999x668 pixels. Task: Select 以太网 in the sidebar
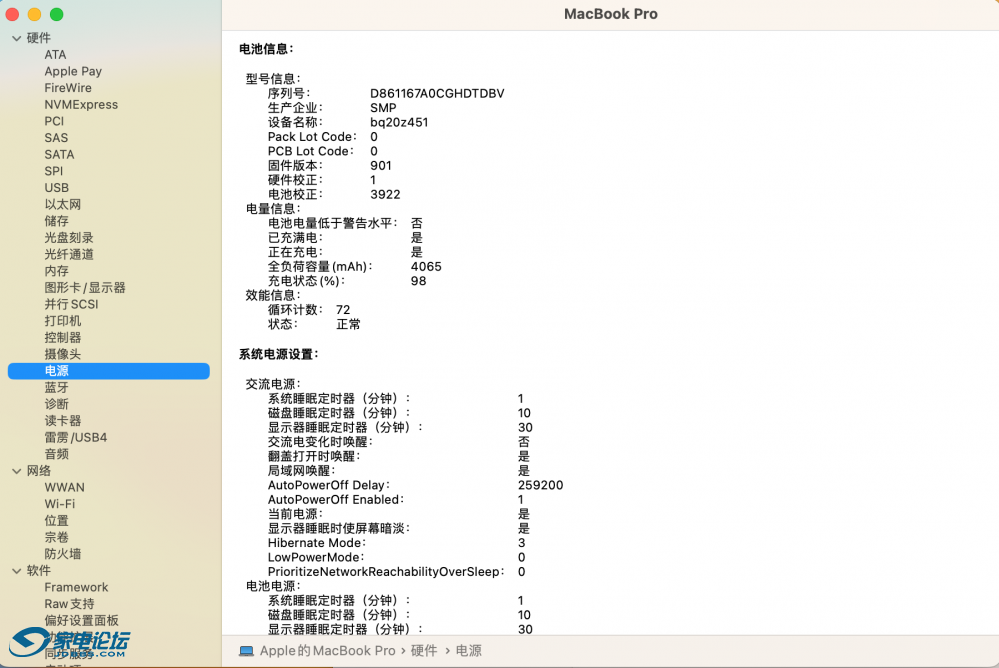tap(62, 205)
